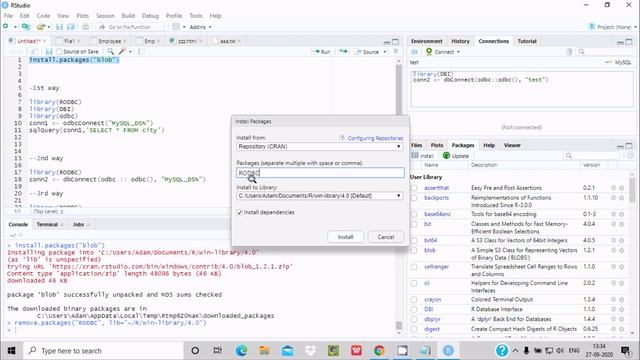Click the Mail app taskbar icon
Image resolution: width=640 pixels, height=360 pixels.
[x=287, y=351]
